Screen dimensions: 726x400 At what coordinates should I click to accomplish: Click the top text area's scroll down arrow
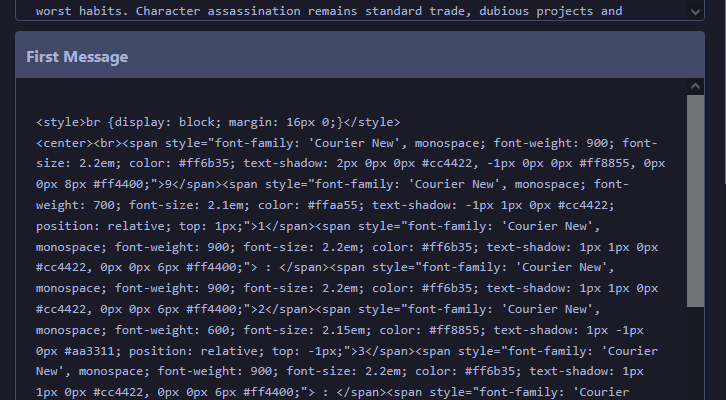click(695, 12)
